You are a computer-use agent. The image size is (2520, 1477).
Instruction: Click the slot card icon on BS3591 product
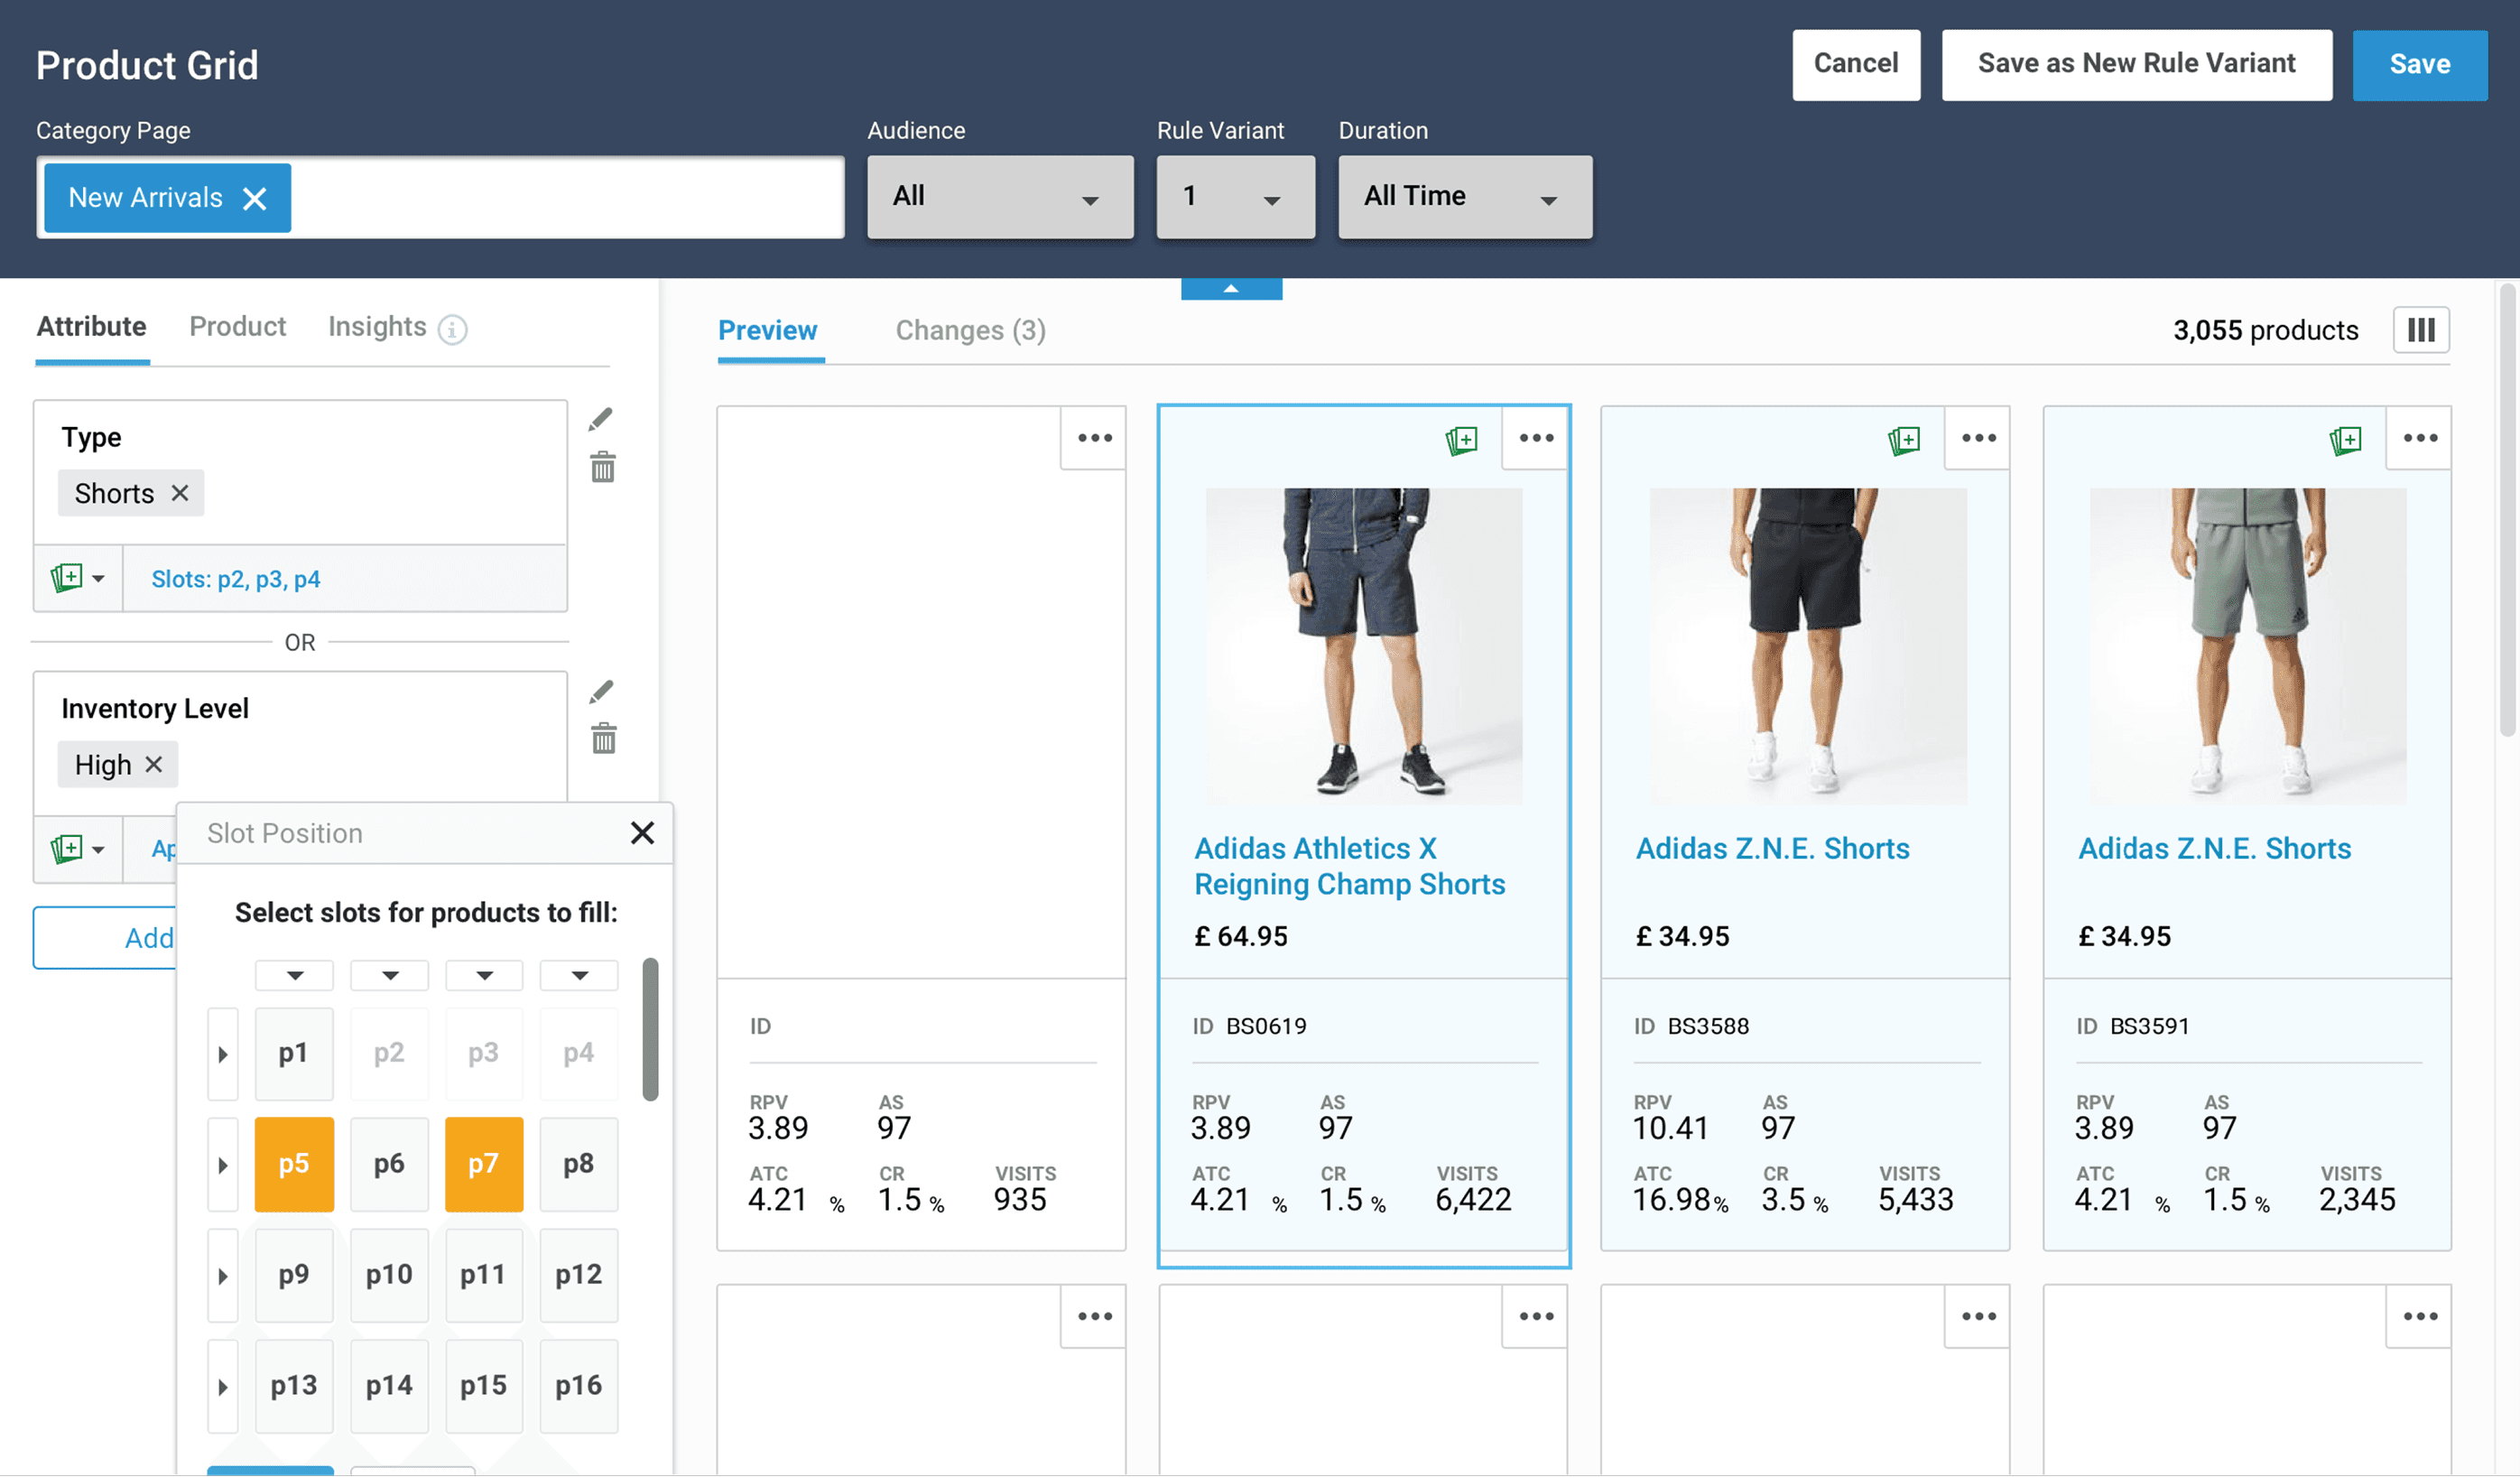click(2345, 440)
